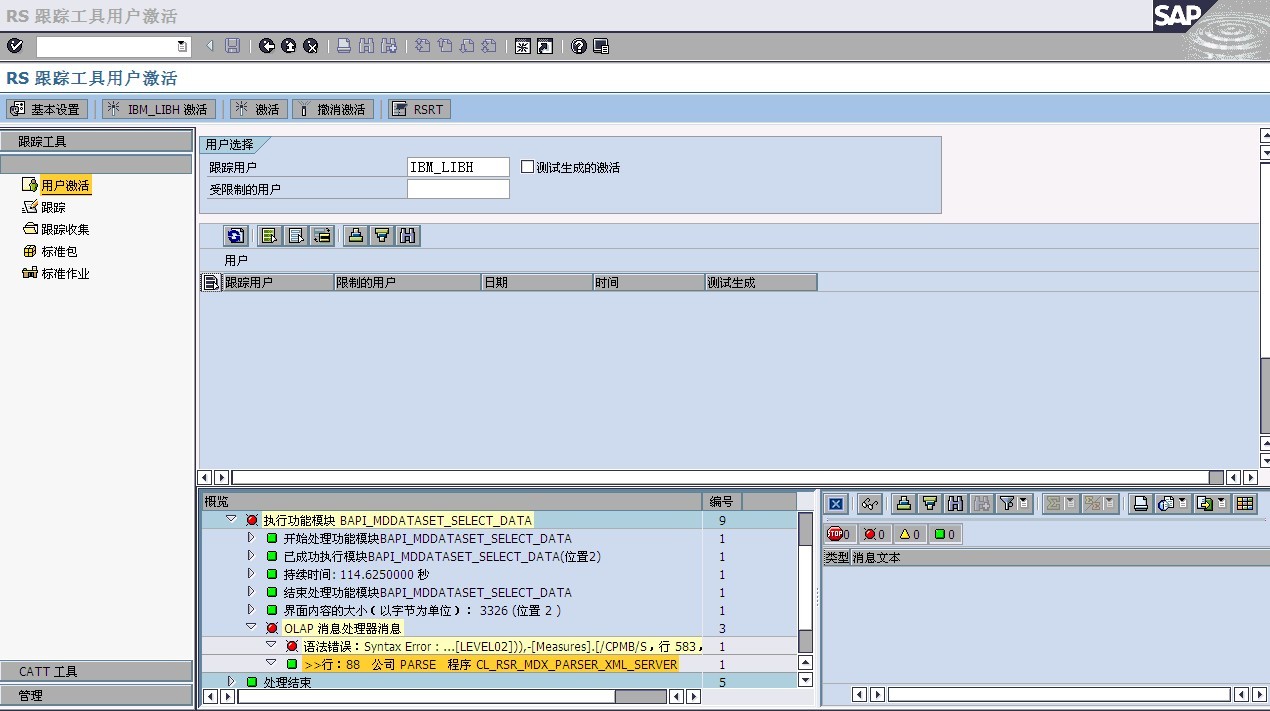1270x711 pixels.
Task: Click the green checkmark Enter icon
Action: point(14,46)
